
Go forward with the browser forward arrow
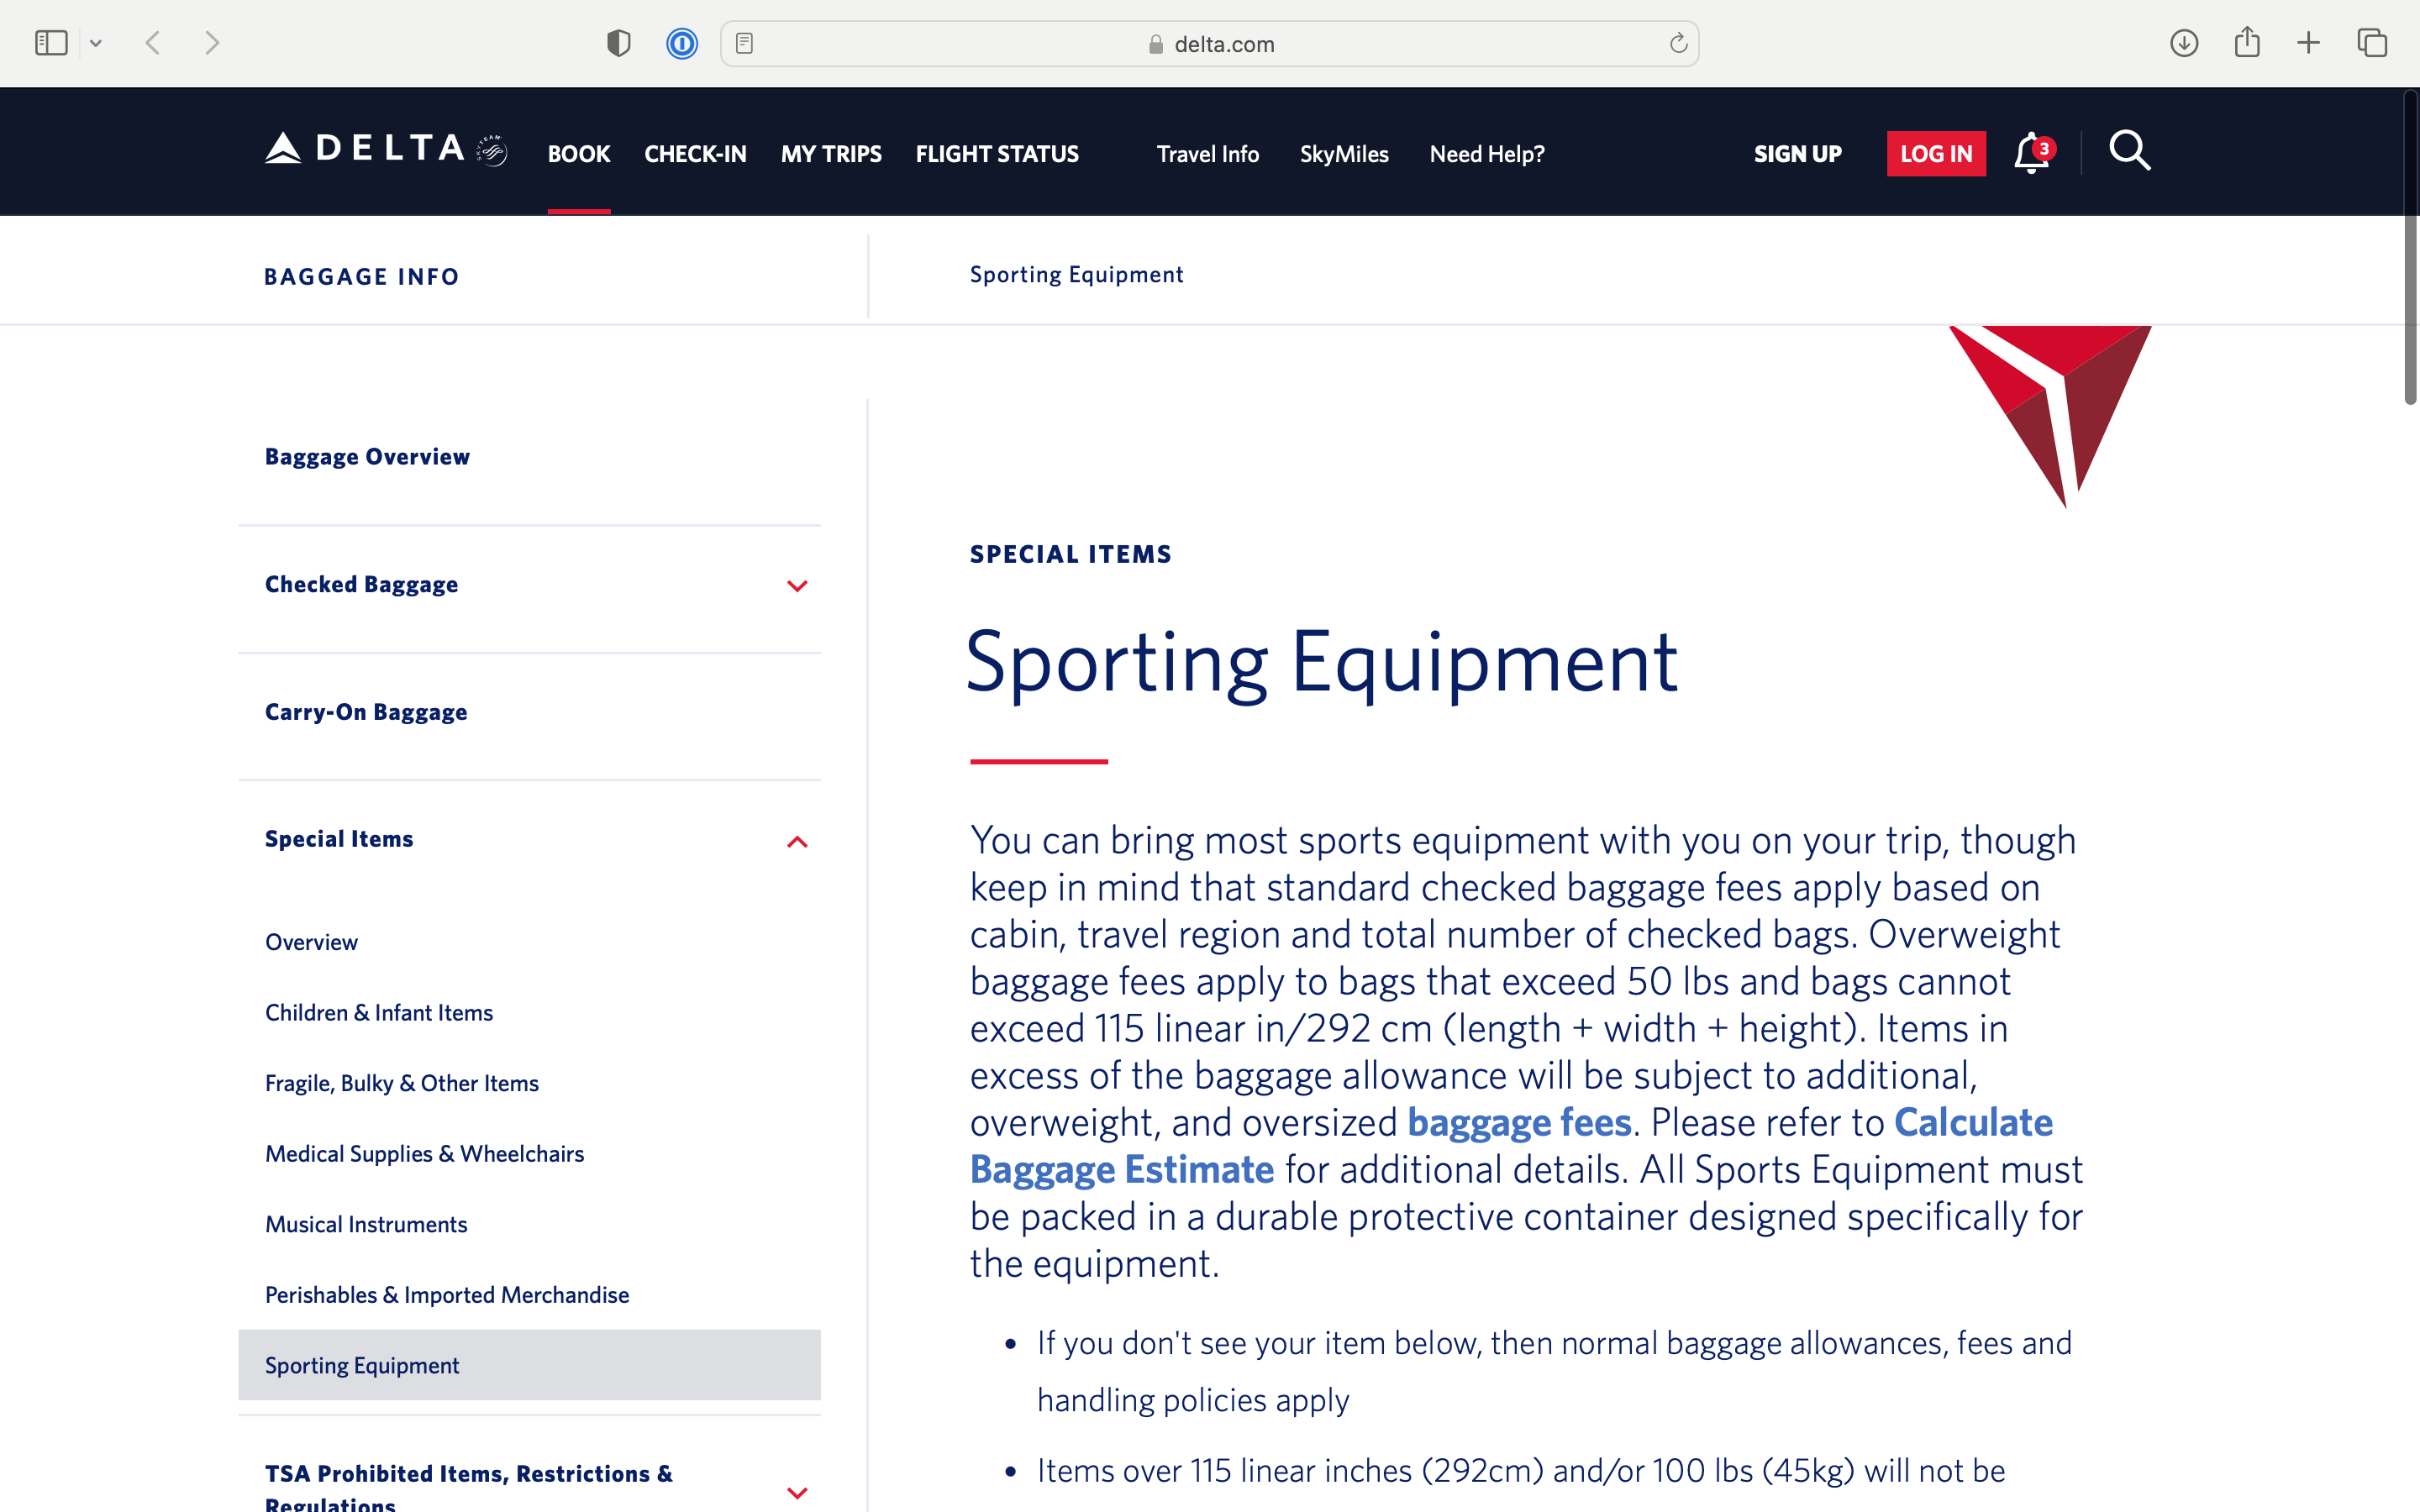[x=212, y=43]
